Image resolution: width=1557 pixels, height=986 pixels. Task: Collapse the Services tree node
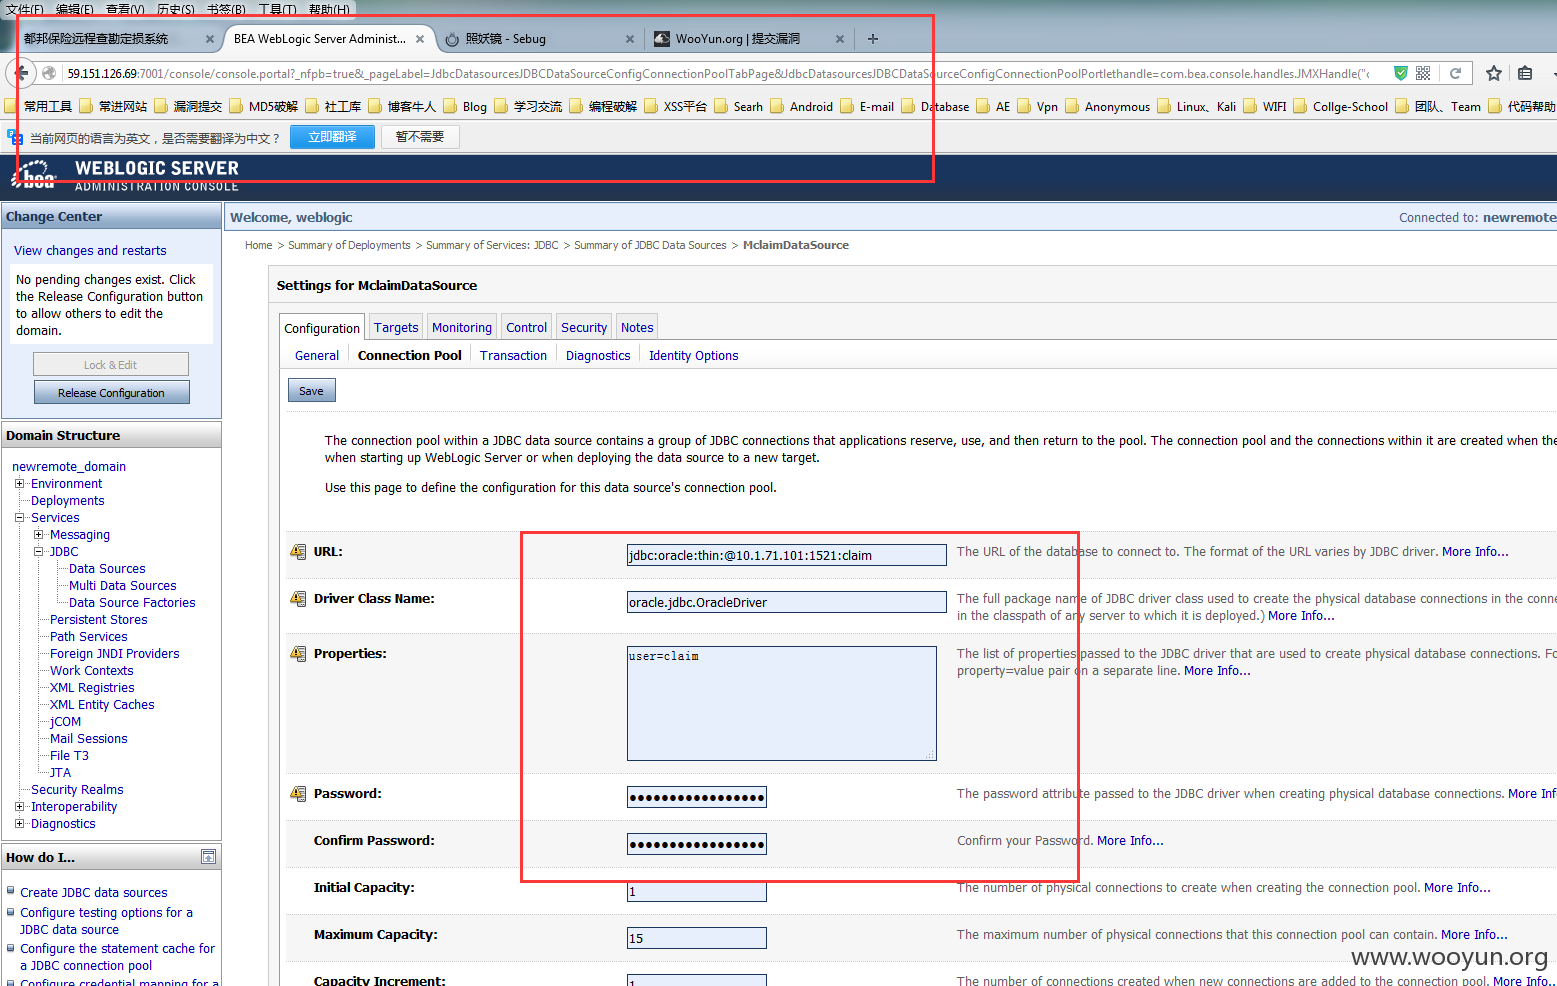pyautogui.click(x=19, y=518)
